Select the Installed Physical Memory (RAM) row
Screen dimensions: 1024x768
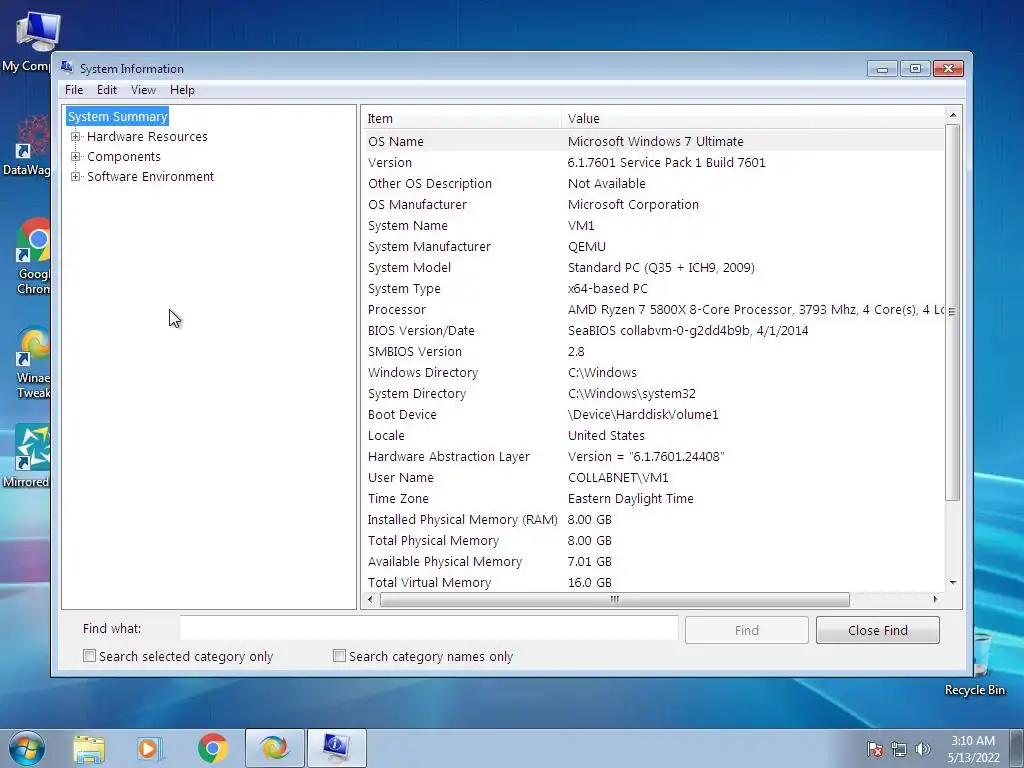click(653, 519)
